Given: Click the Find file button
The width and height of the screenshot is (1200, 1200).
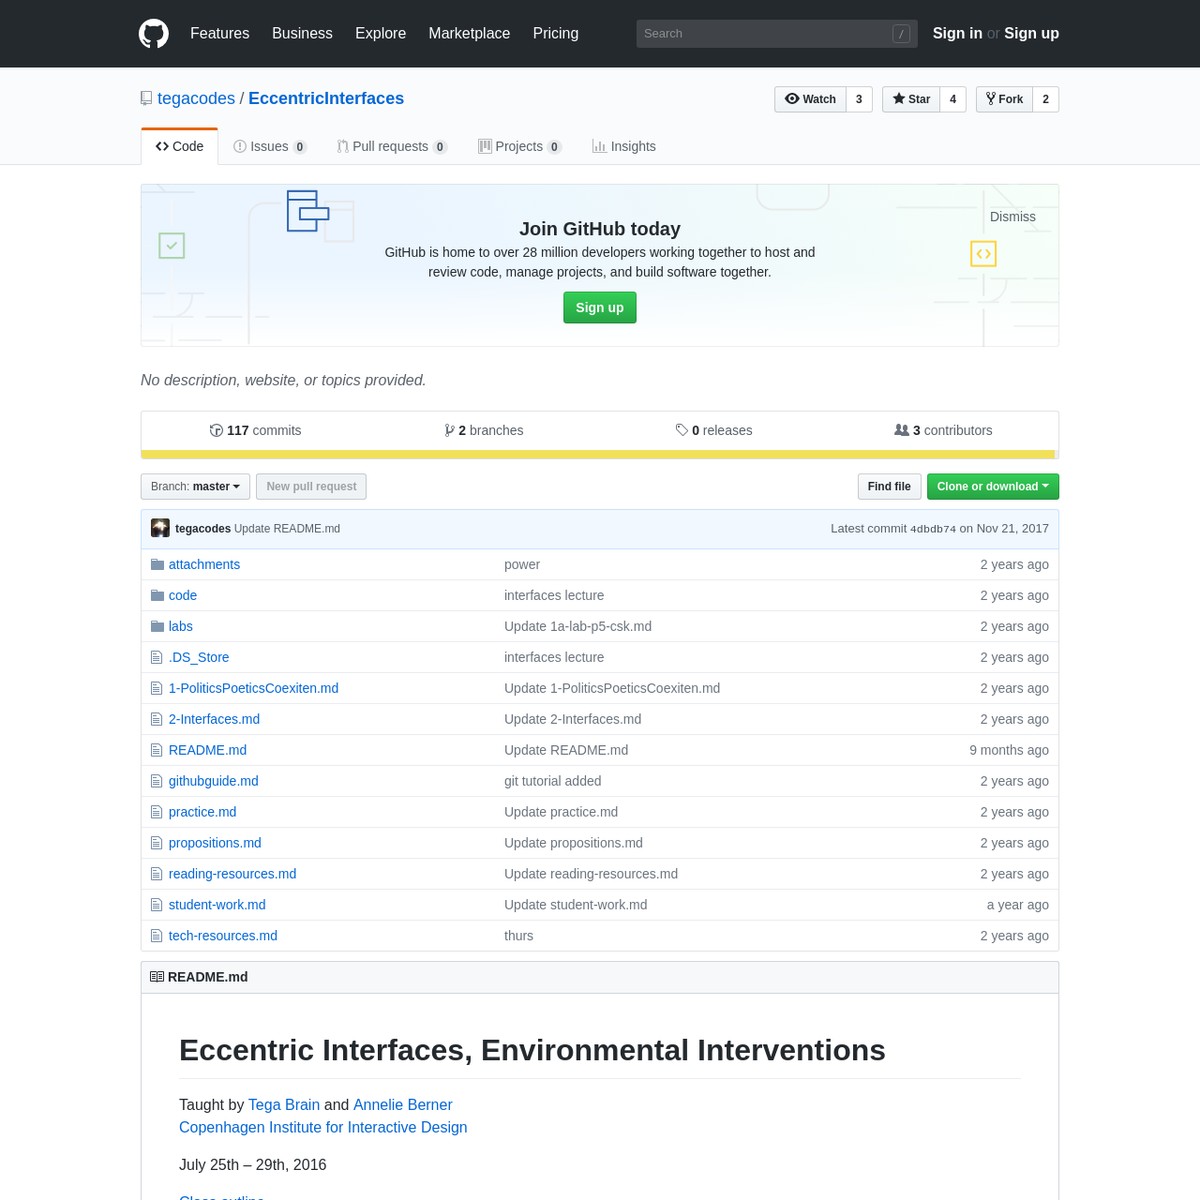Looking at the screenshot, I should pyautogui.click(x=889, y=486).
